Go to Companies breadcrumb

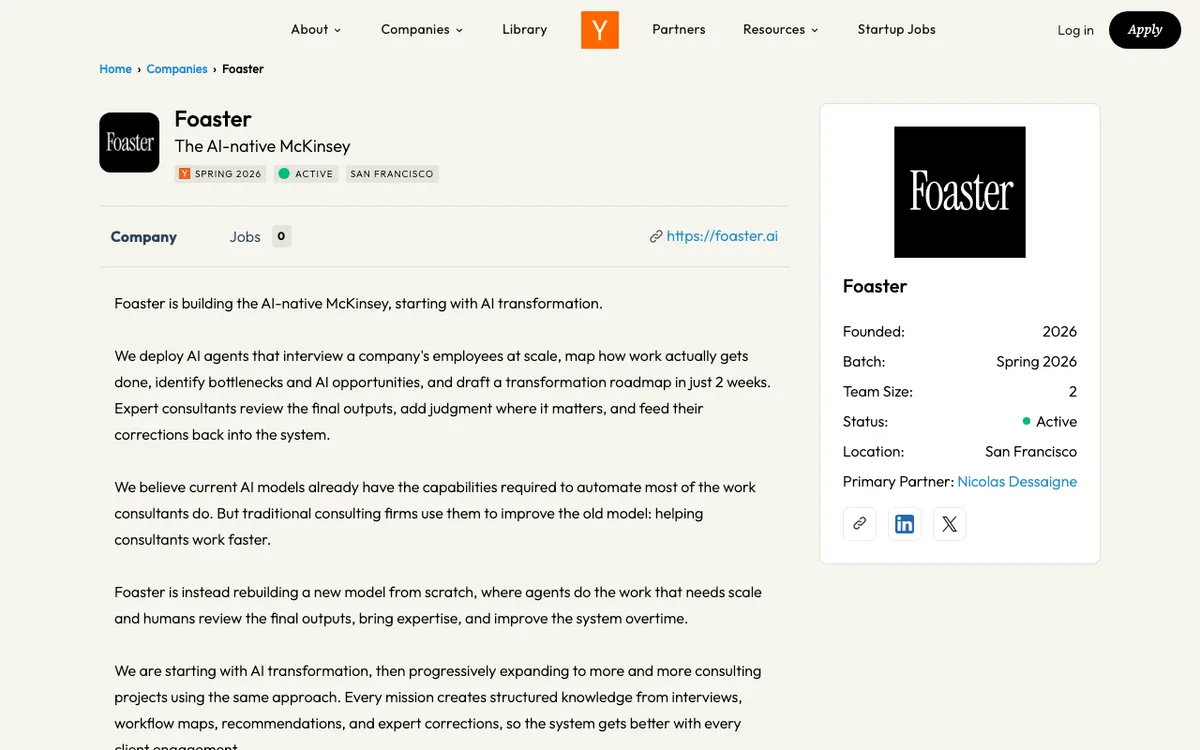177,69
